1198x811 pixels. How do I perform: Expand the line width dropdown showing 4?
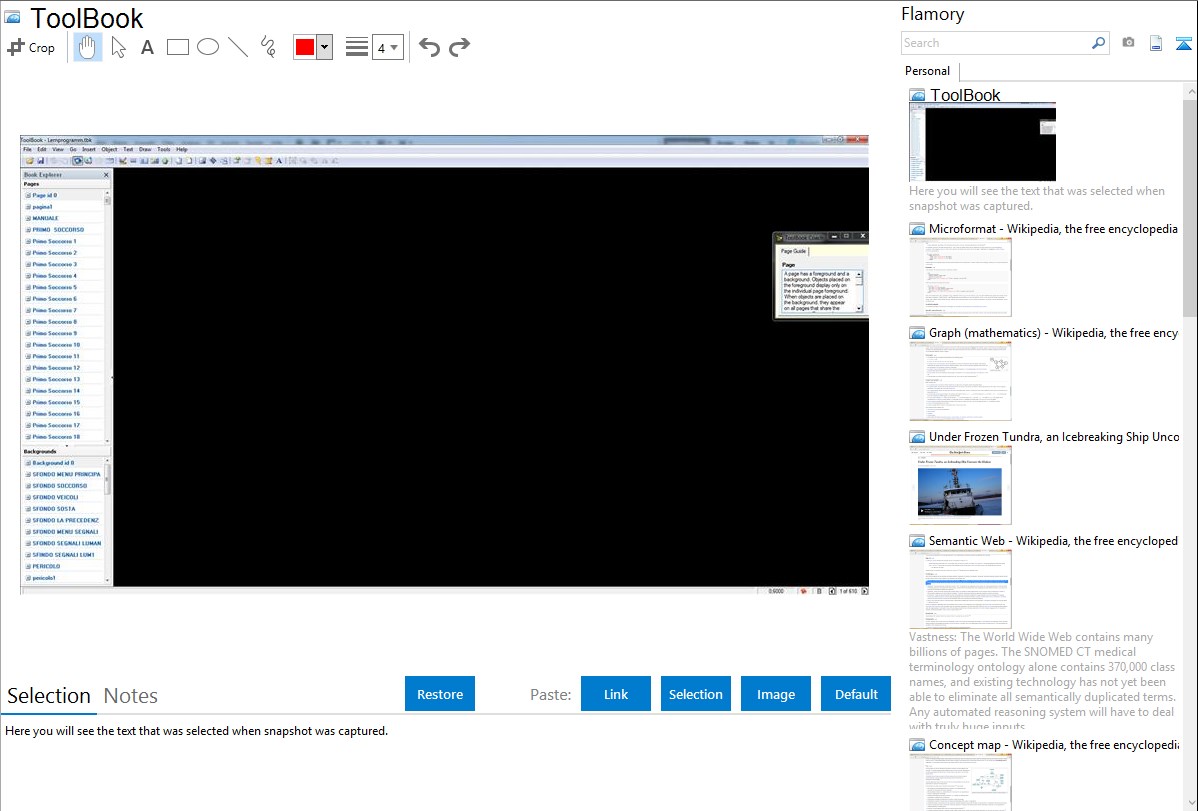click(387, 47)
